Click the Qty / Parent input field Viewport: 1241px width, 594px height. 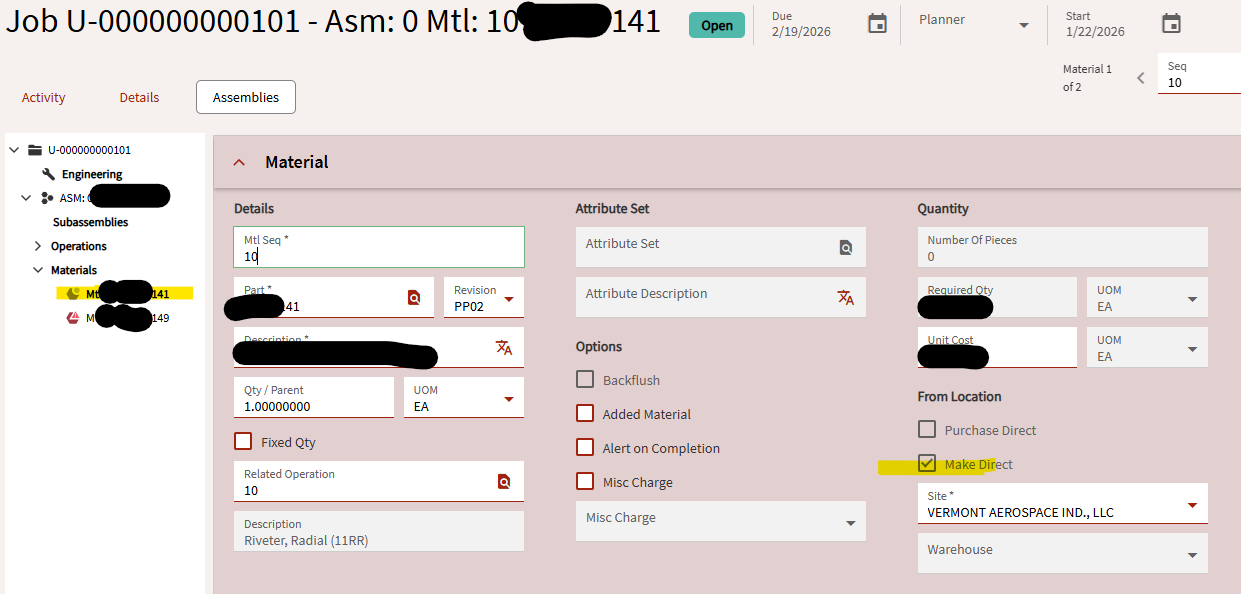[x=314, y=397]
